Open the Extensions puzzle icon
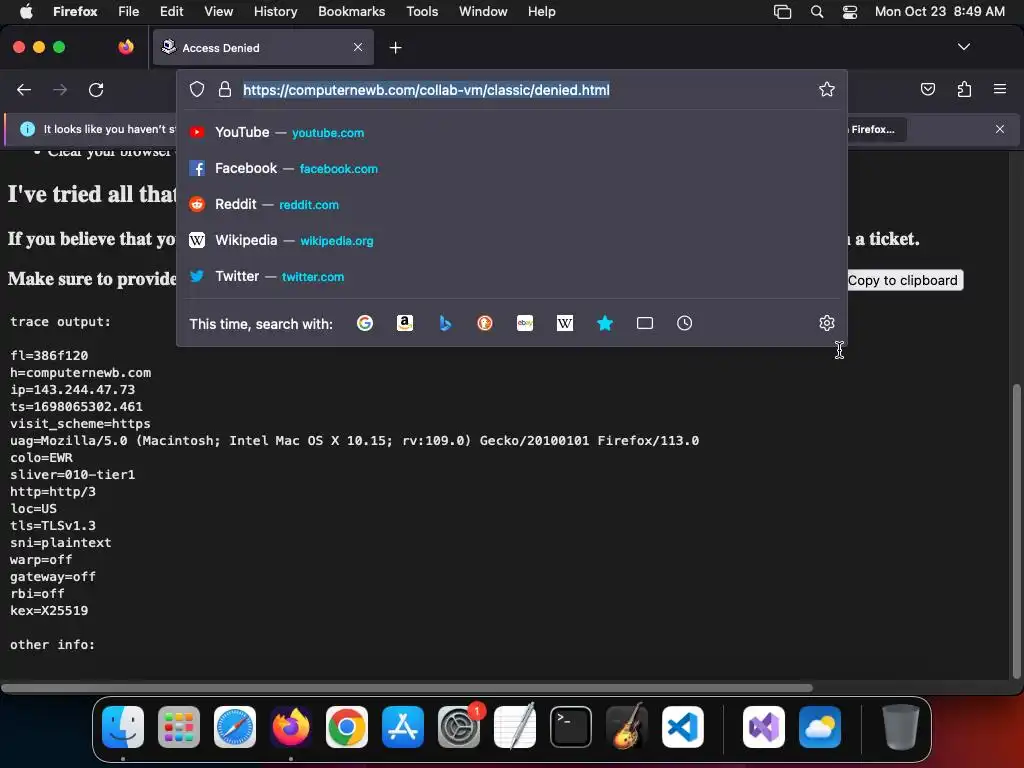Image resolution: width=1024 pixels, height=768 pixels. 964,89
